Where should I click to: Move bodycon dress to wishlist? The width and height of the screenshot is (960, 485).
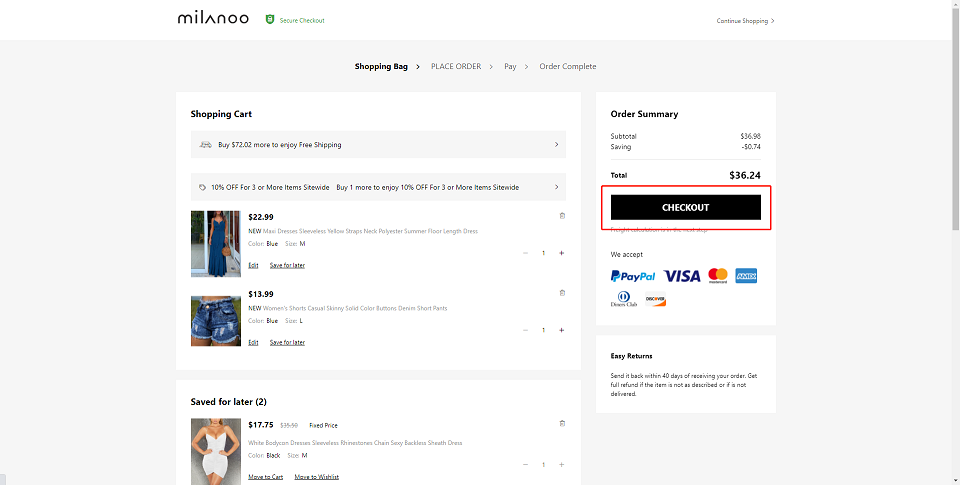[317, 476]
